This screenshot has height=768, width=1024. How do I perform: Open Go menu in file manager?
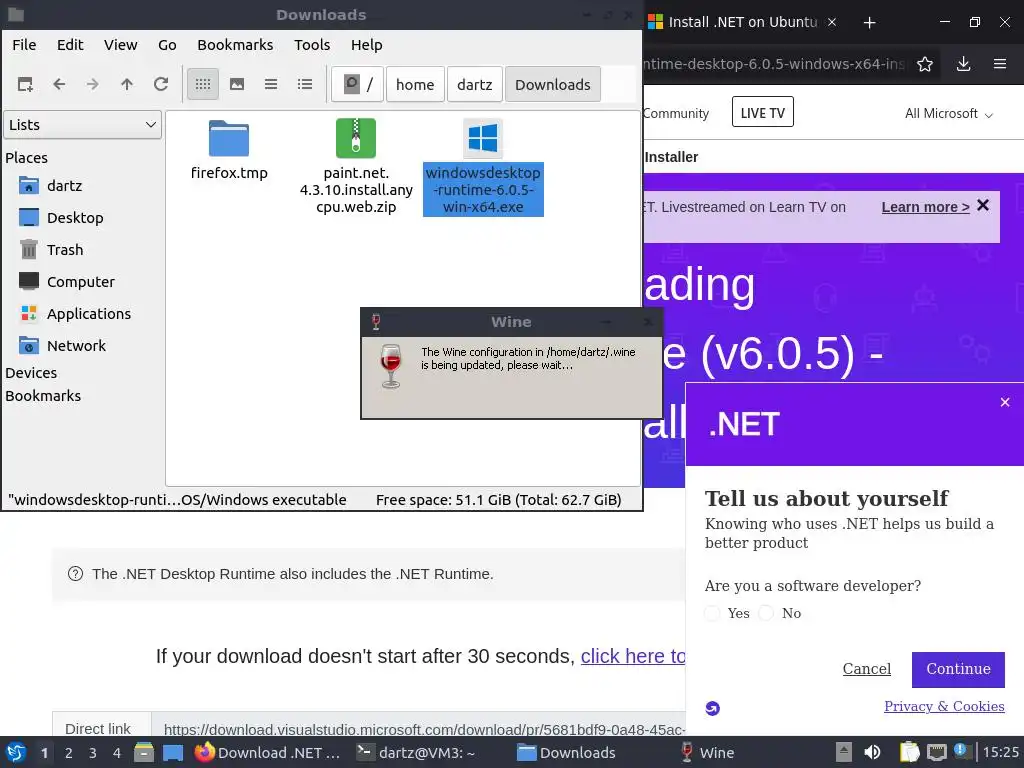click(x=167, y=45)
